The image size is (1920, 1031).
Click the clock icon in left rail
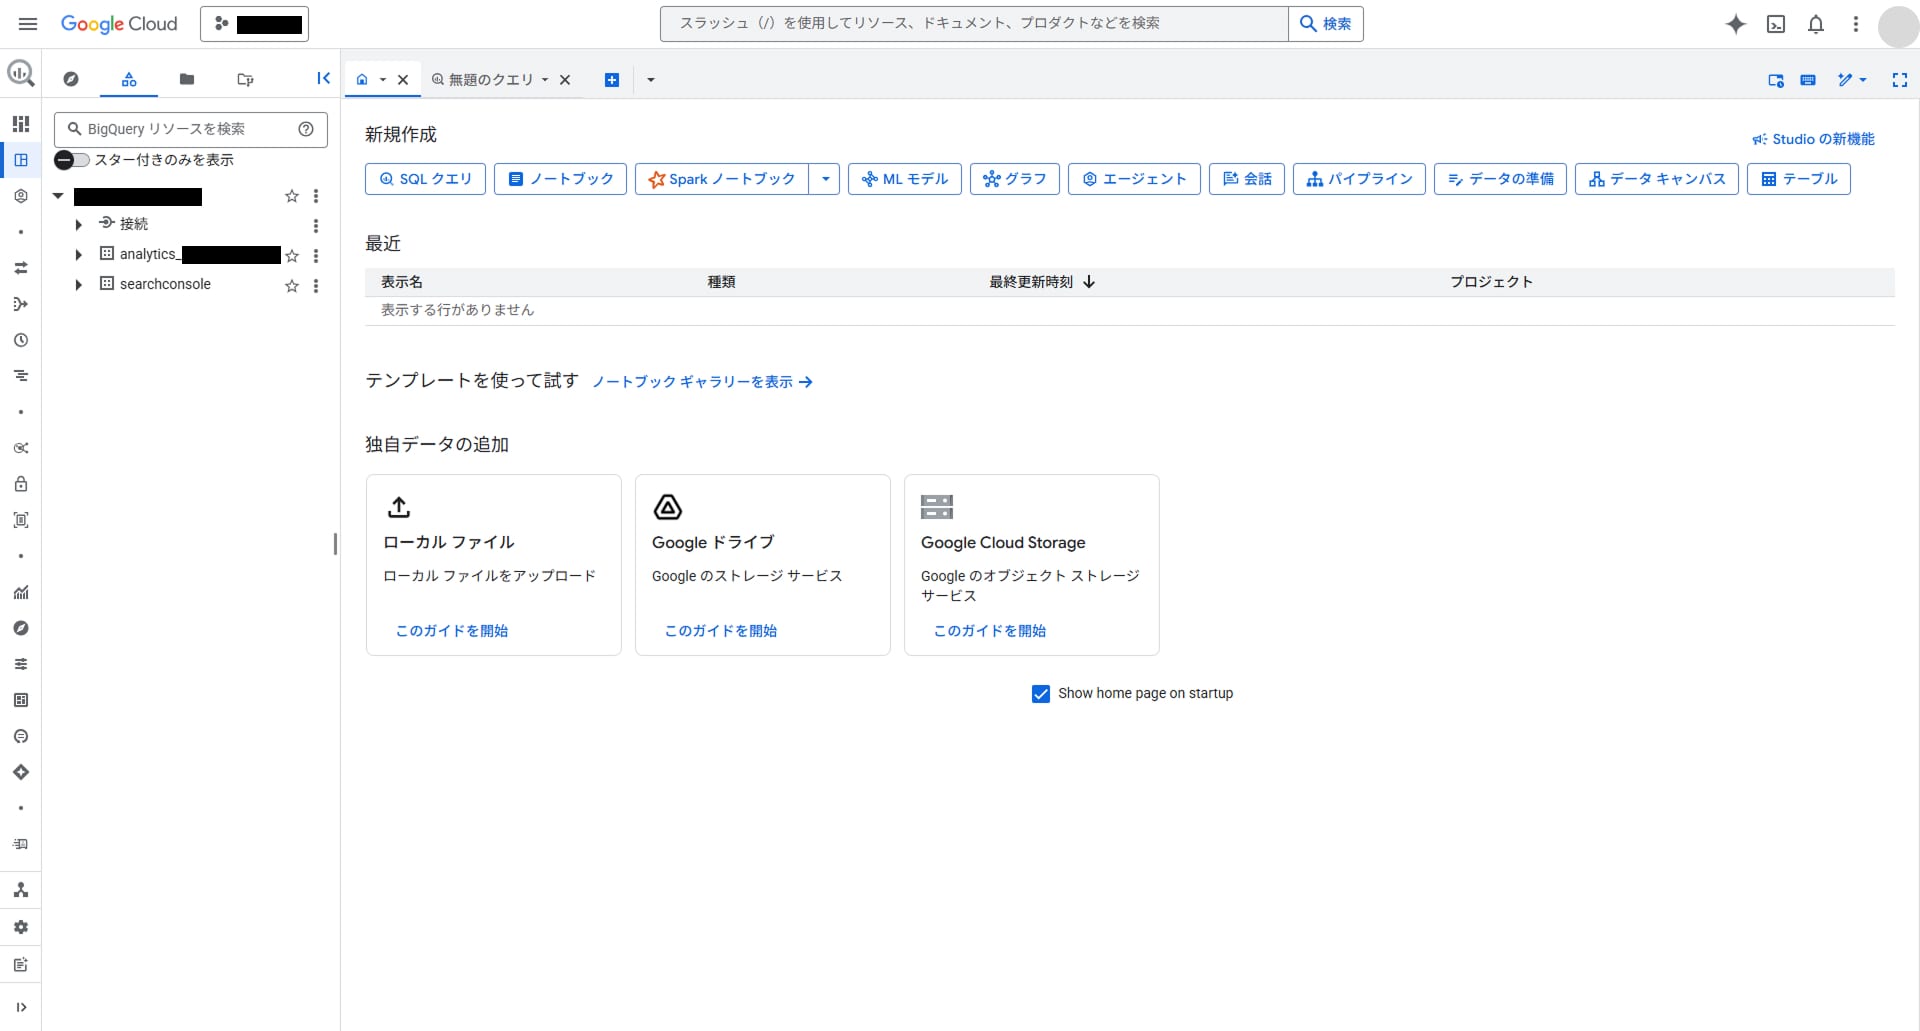[x=21, y=340]
